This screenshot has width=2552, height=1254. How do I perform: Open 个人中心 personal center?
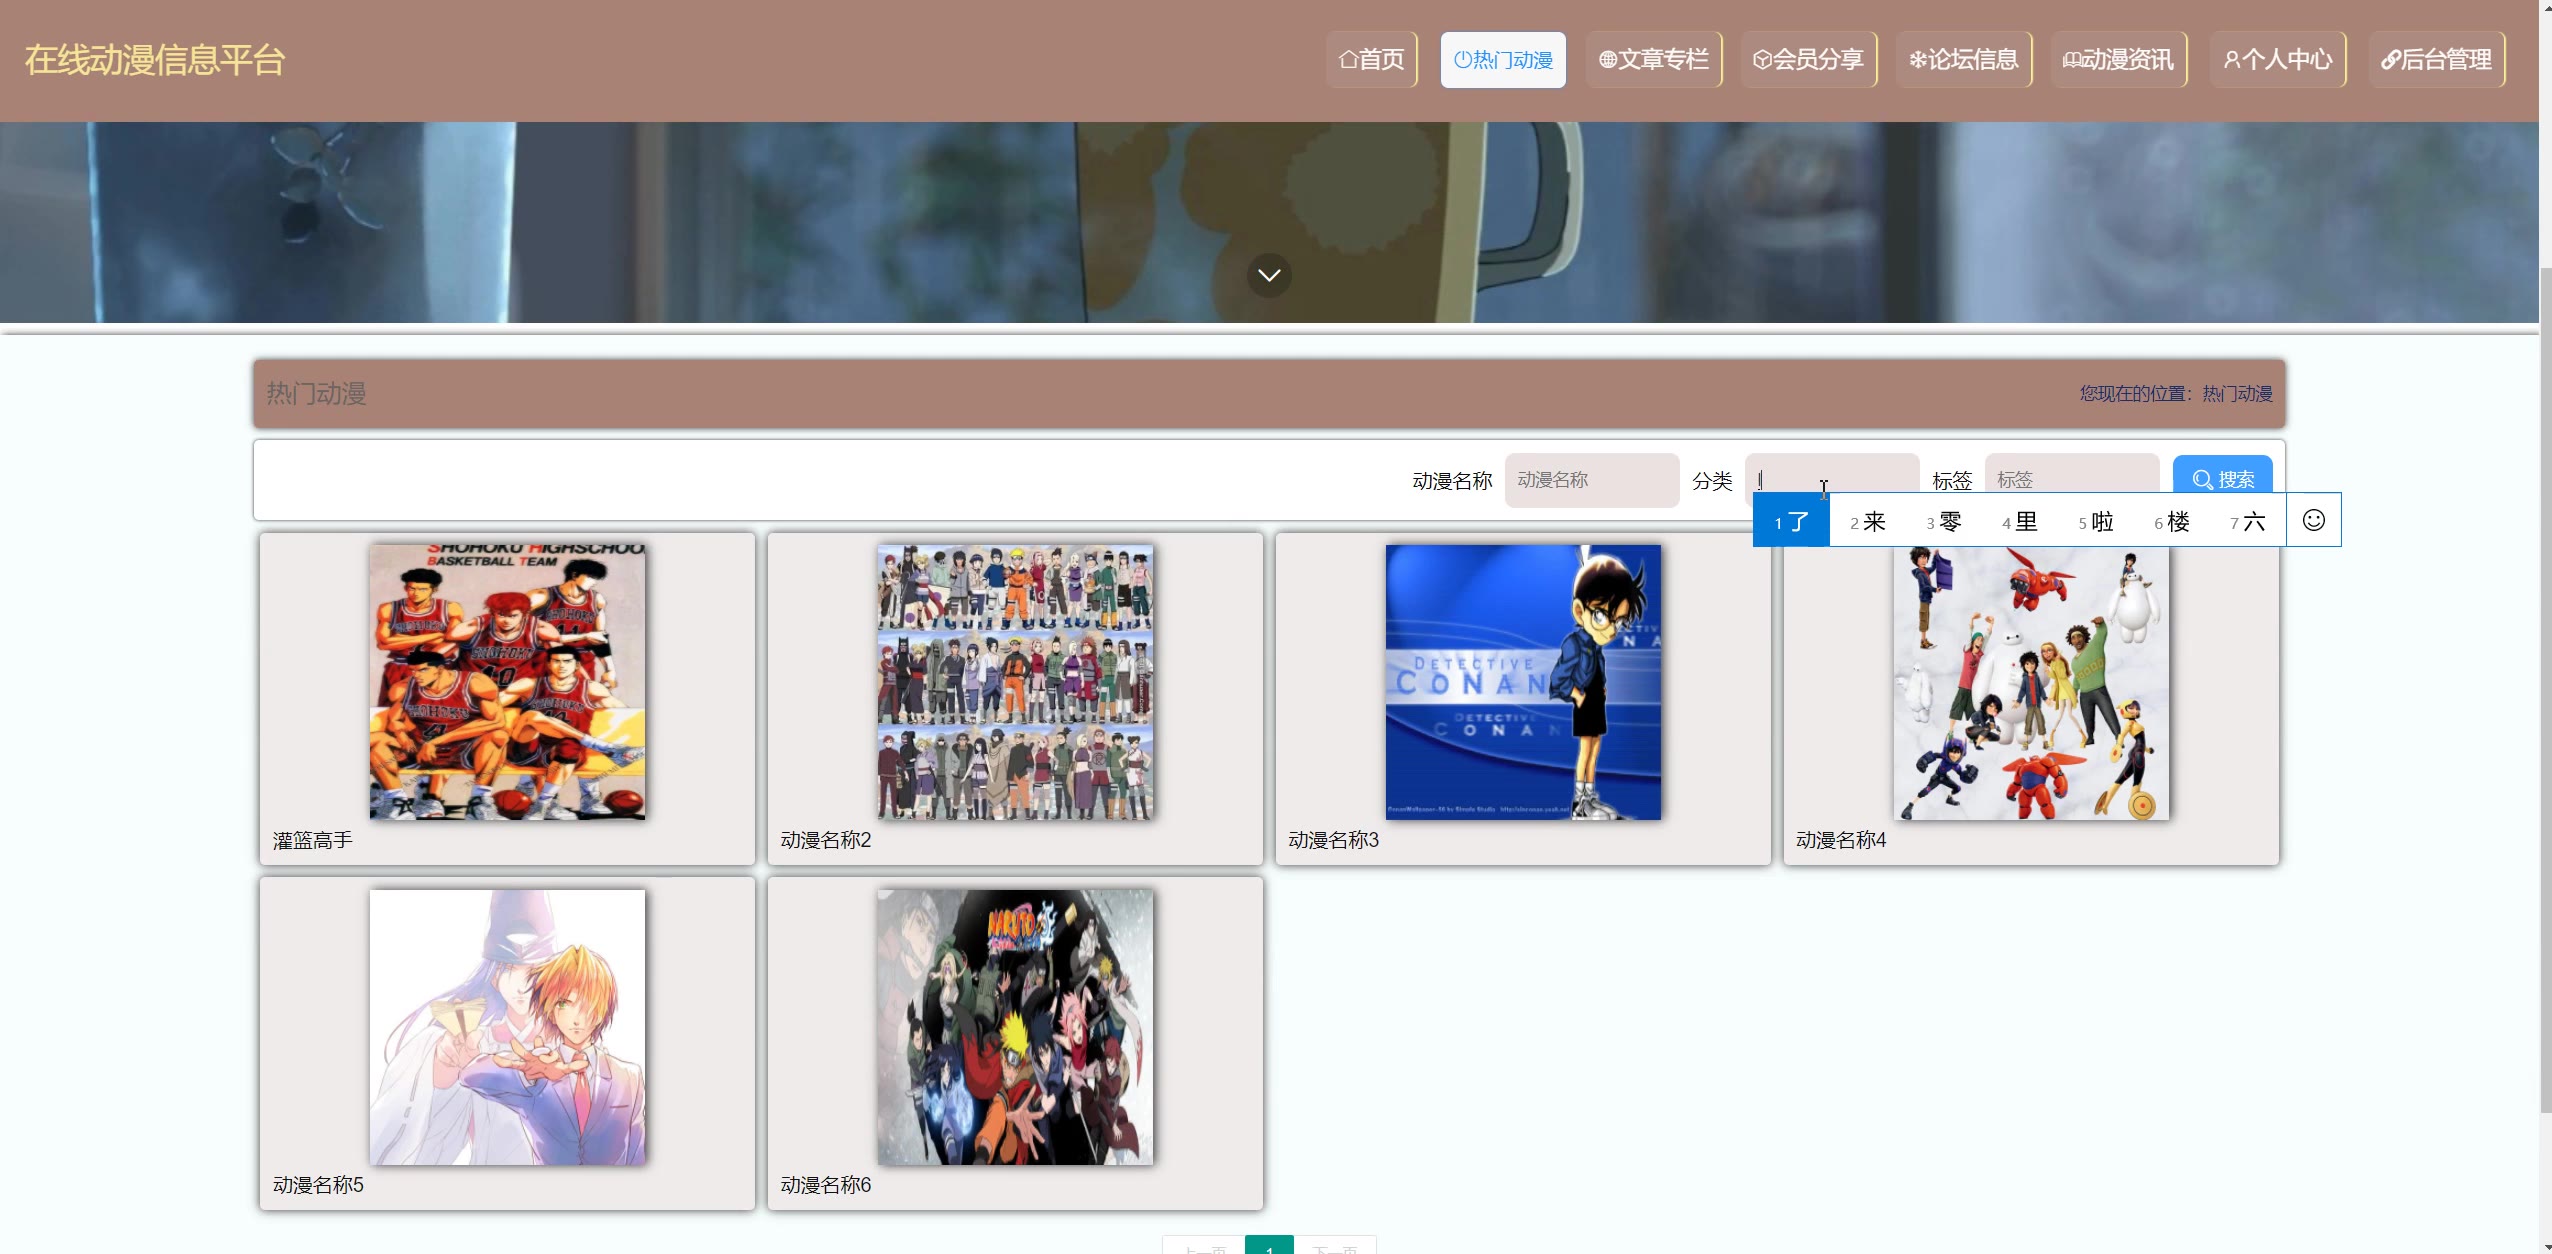point(2278,60)
